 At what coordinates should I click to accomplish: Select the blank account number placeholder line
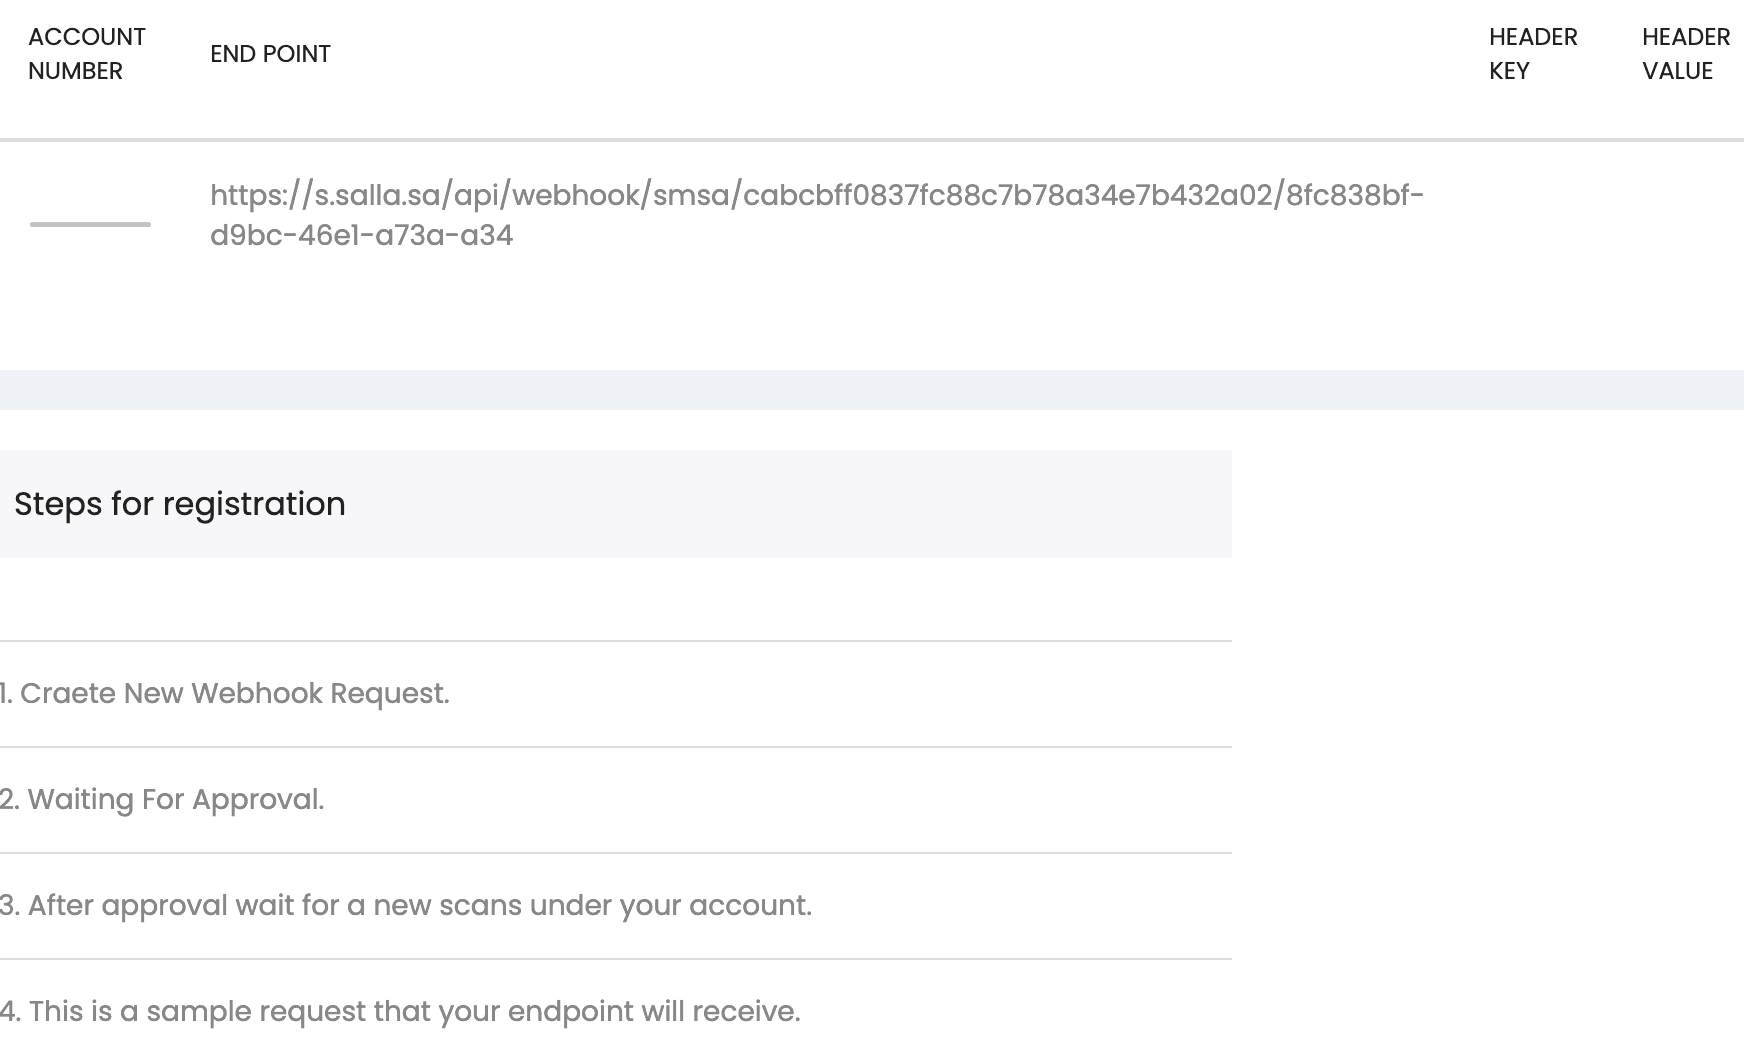(x=90, y=224)
